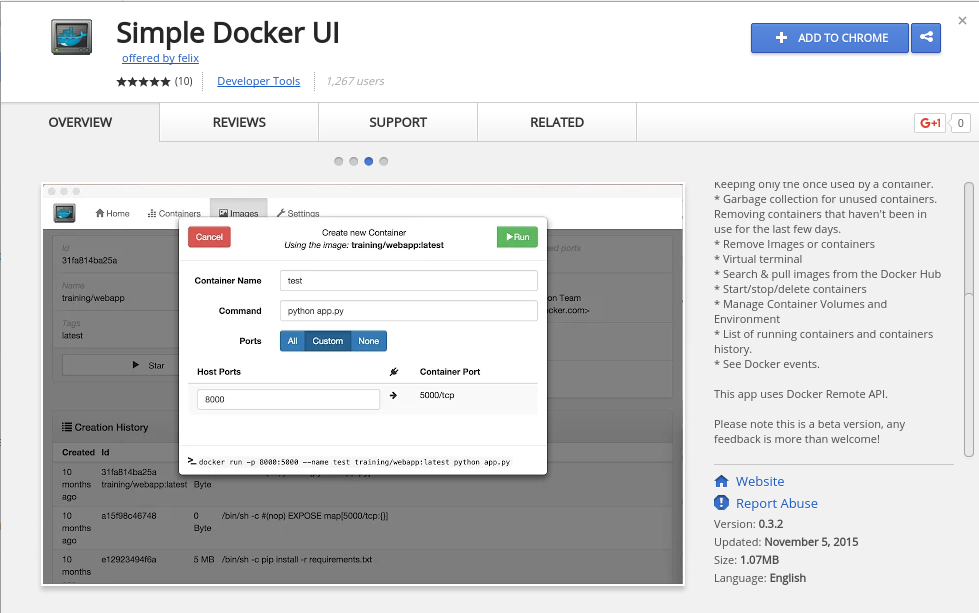
Task: Select the first carousel dot
Action: [338, 161]
